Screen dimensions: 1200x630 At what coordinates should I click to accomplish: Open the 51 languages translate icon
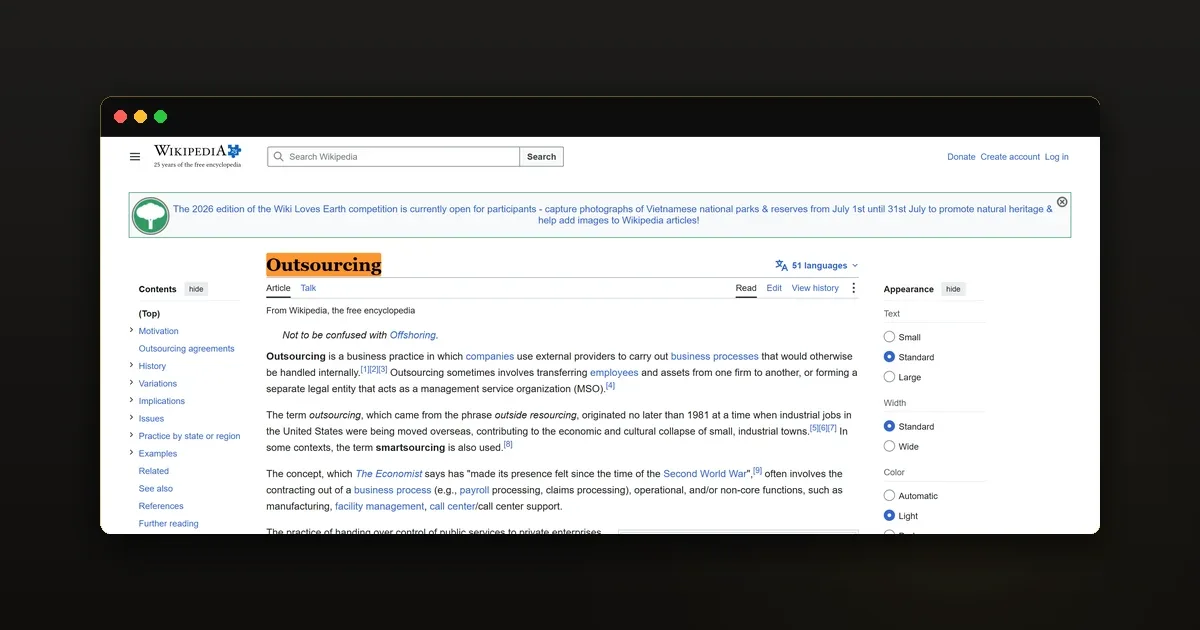[781, 266]
